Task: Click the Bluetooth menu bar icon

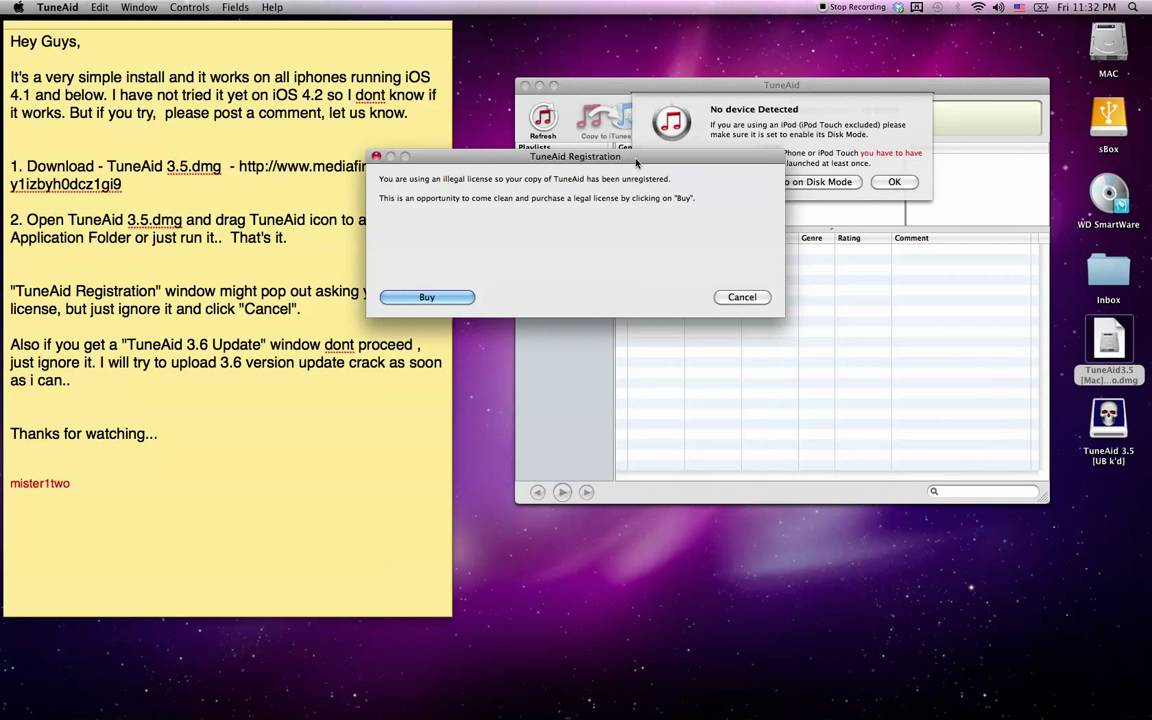Action: pos(957,7)
